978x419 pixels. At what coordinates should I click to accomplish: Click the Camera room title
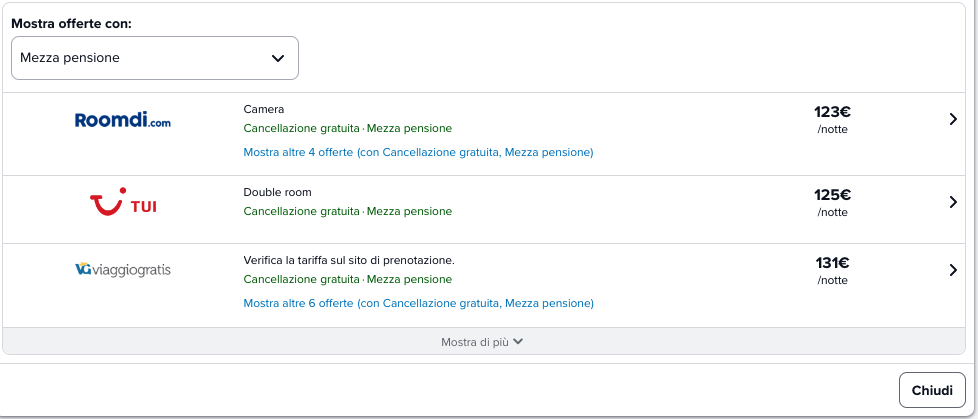coord(264,109)
